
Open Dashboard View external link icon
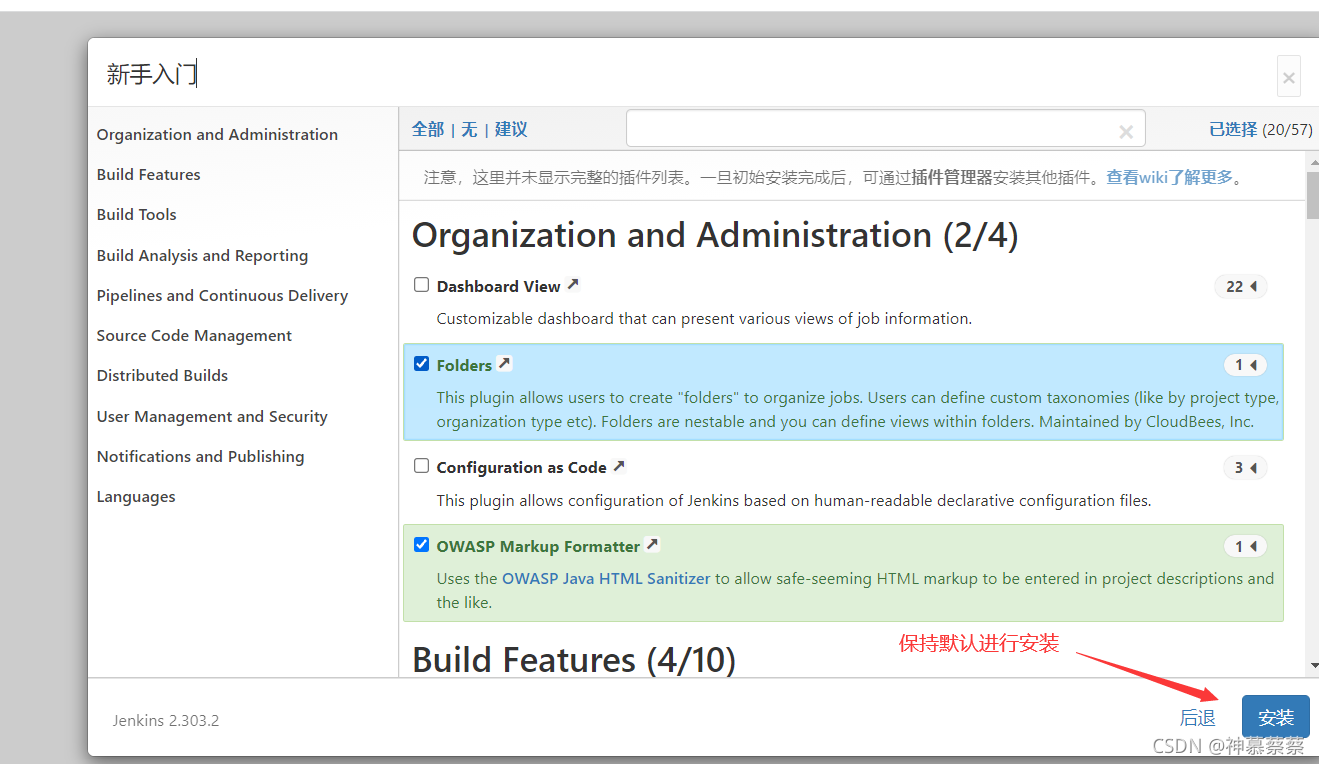tap(573, 285)
